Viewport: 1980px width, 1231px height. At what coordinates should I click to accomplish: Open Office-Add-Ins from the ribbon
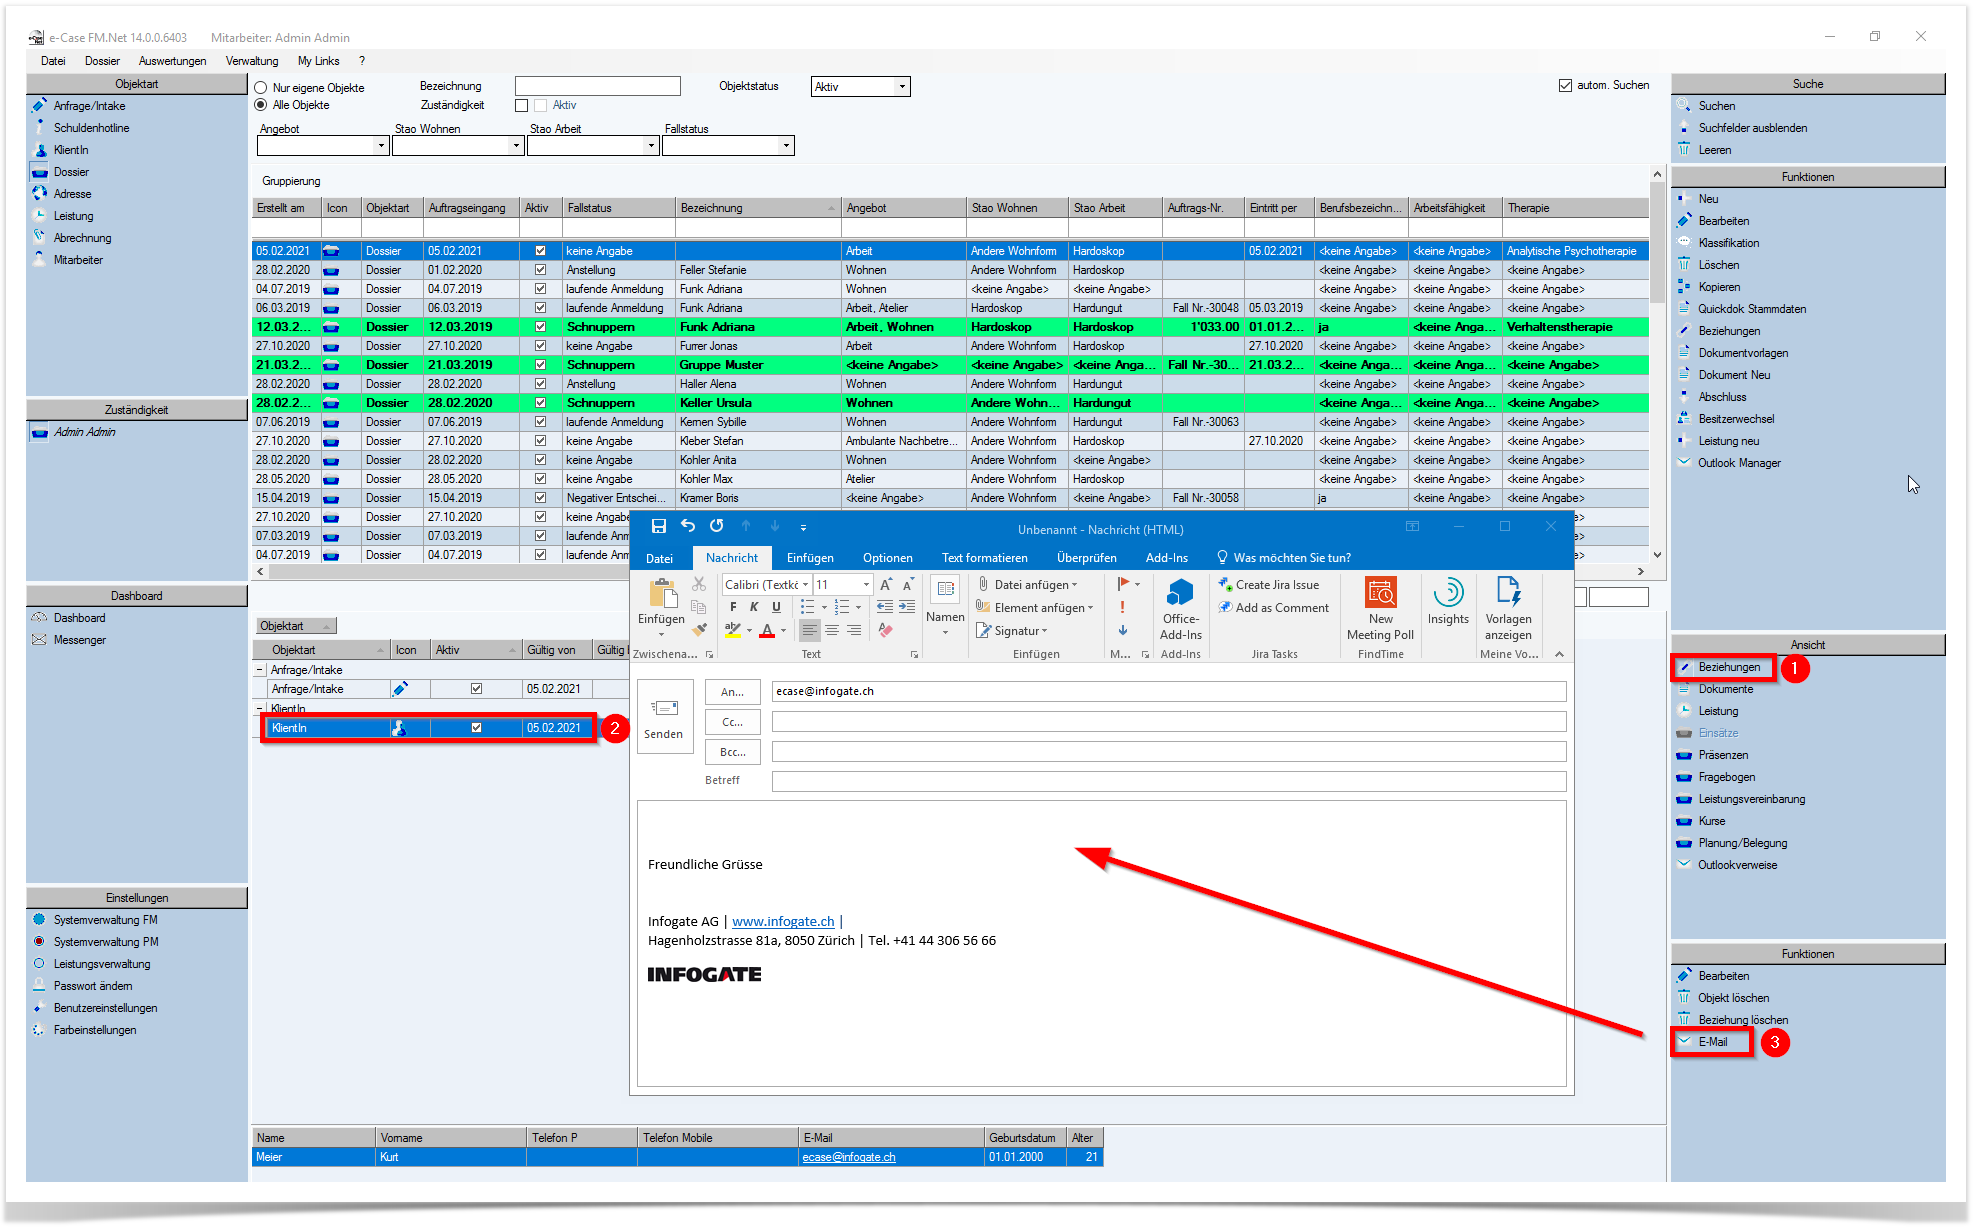tap(1181, 609)
